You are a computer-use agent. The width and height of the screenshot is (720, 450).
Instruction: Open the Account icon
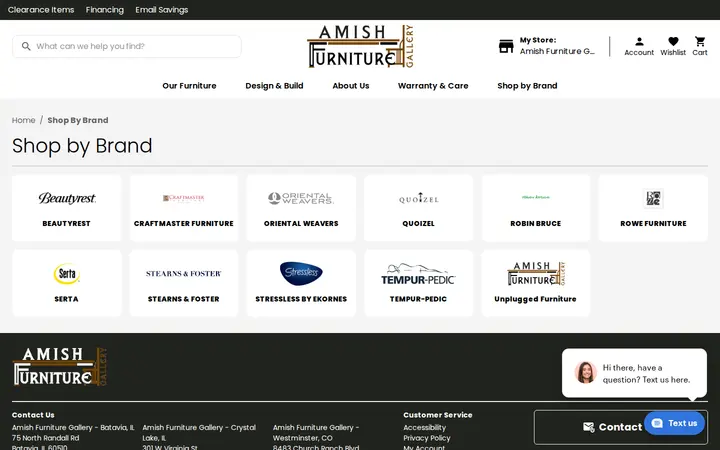tap(639, 41)
